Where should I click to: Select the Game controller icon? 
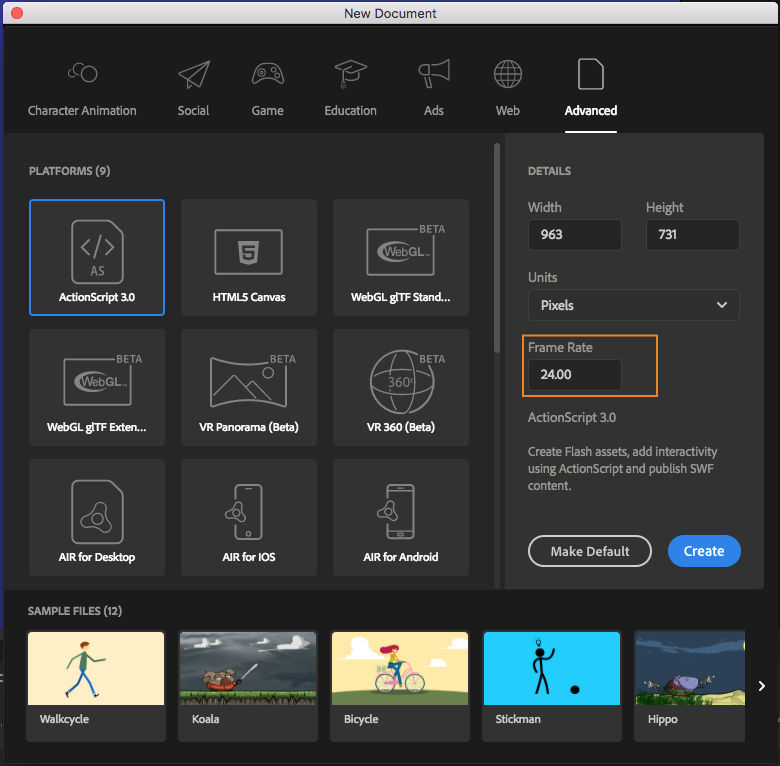point(268,74)
